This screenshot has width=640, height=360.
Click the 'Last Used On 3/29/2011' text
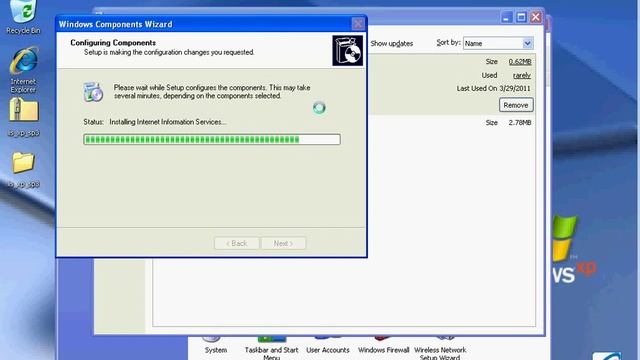pos(493,88)
